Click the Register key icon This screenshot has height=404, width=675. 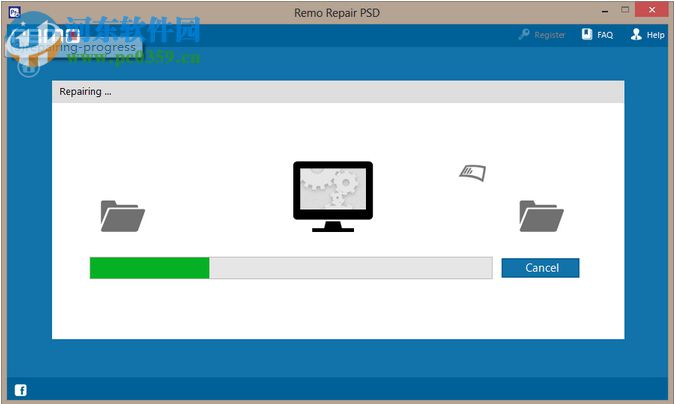pyautogui.click(x=524, y=34)
